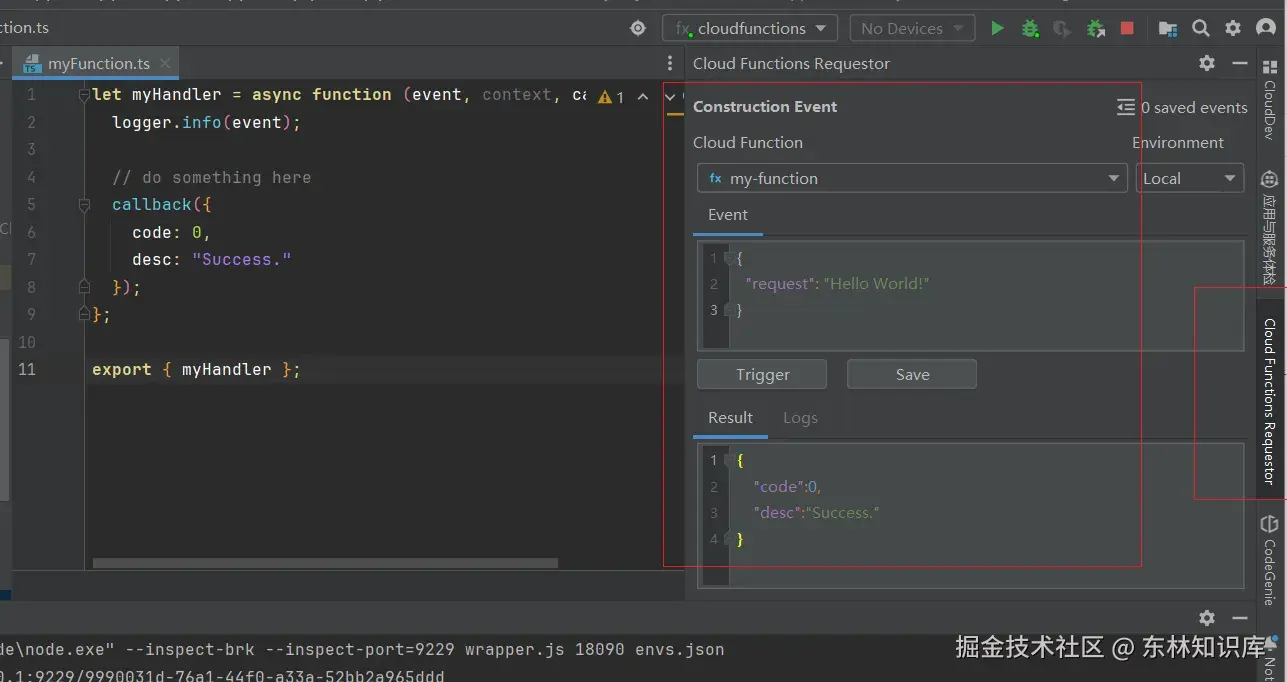1287x682 pixels.
Task: Open bottom run panel settings gear
Action: (1207, 618)
